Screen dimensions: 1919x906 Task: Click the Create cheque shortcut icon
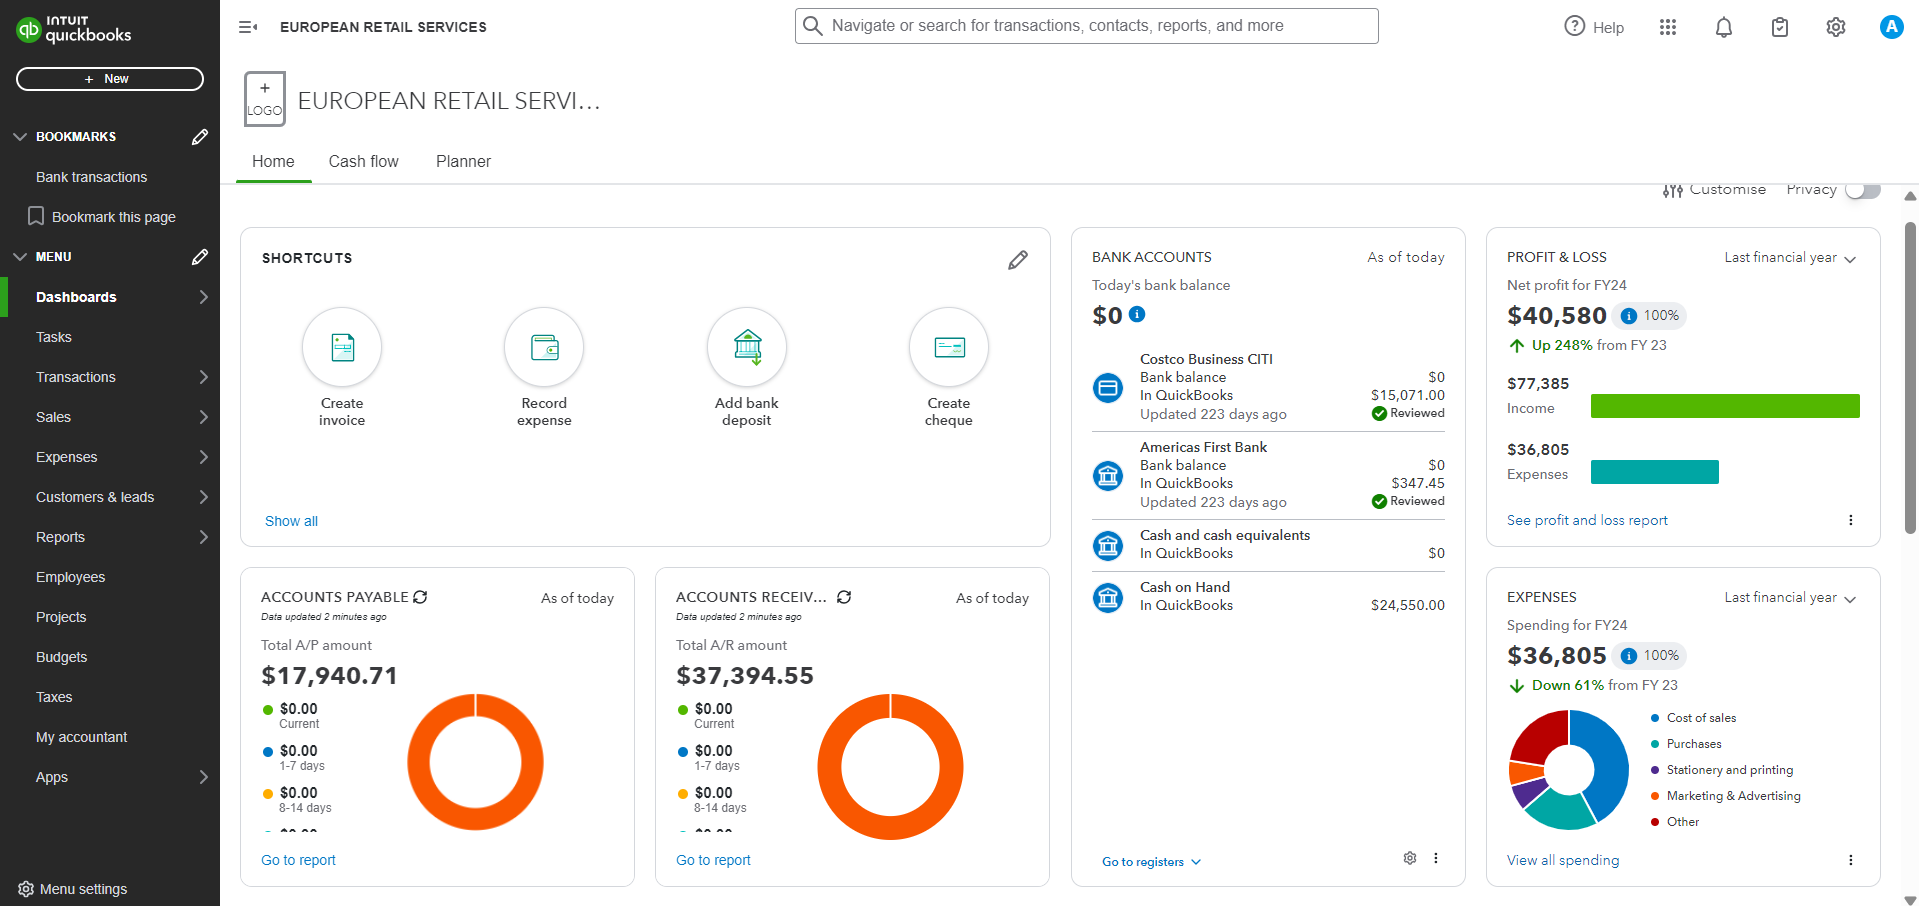(x=948, y=347)
